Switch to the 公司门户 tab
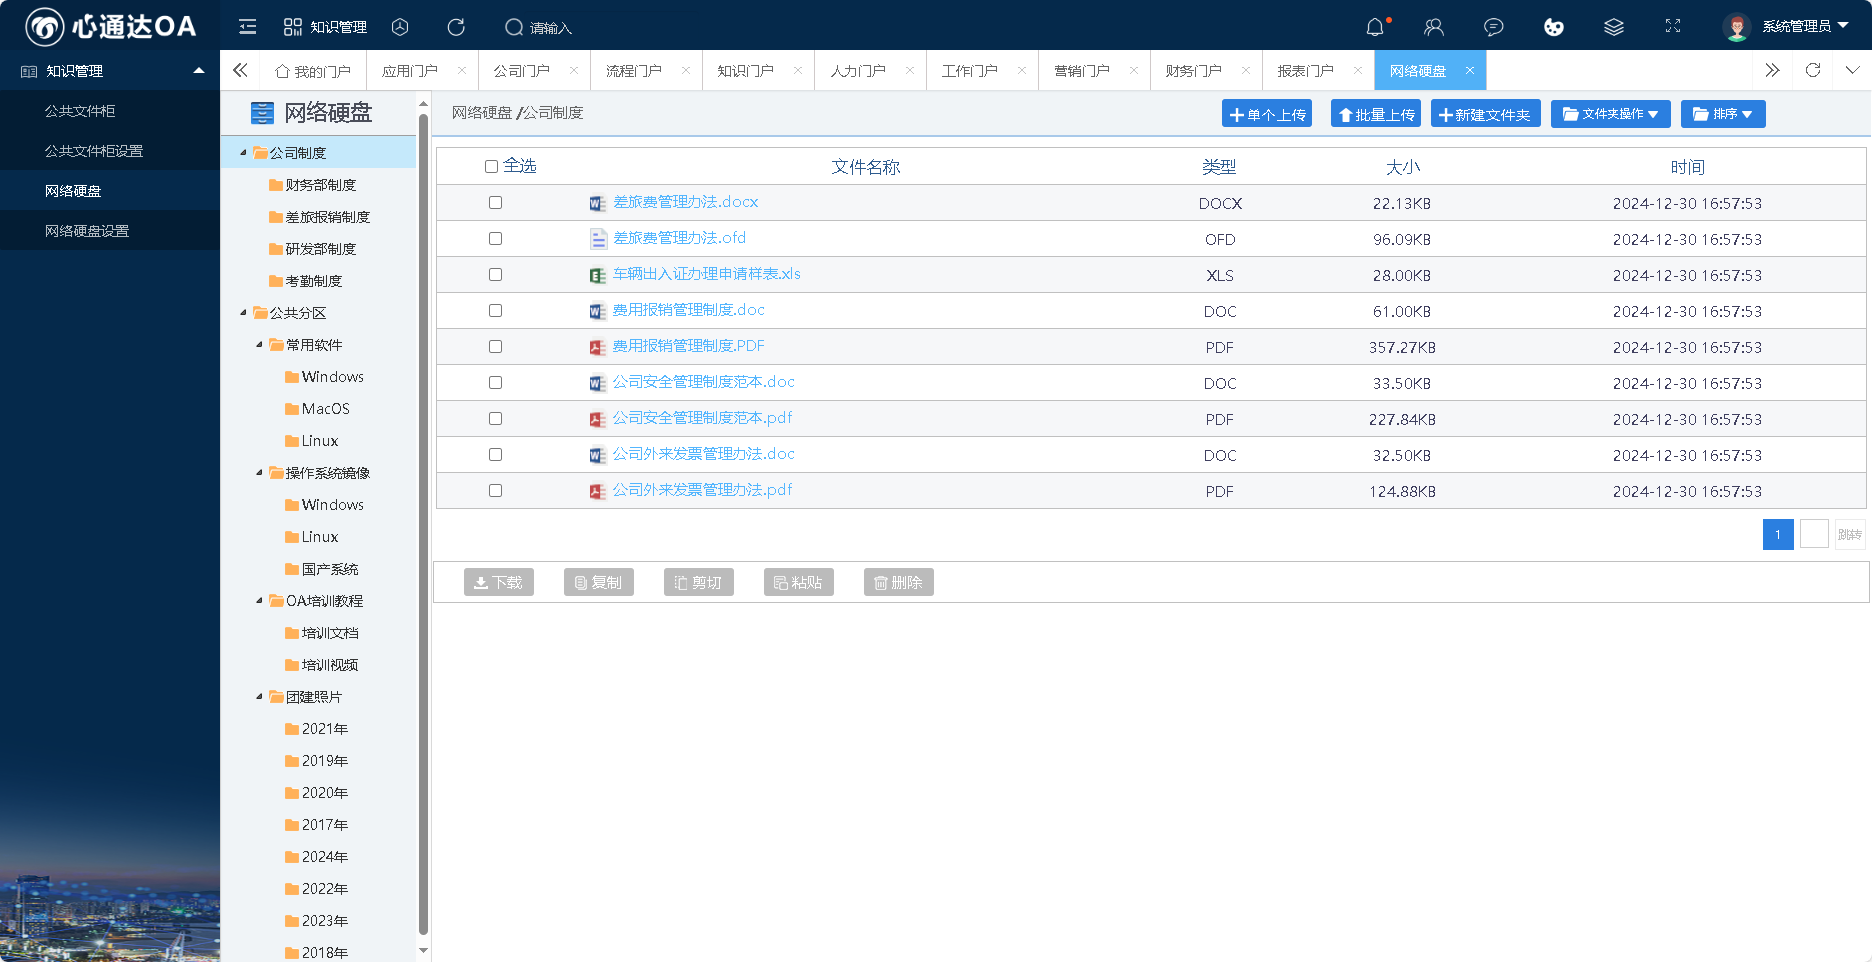Viewport: 1872px width, 962px height. click(x=521, y=71)
